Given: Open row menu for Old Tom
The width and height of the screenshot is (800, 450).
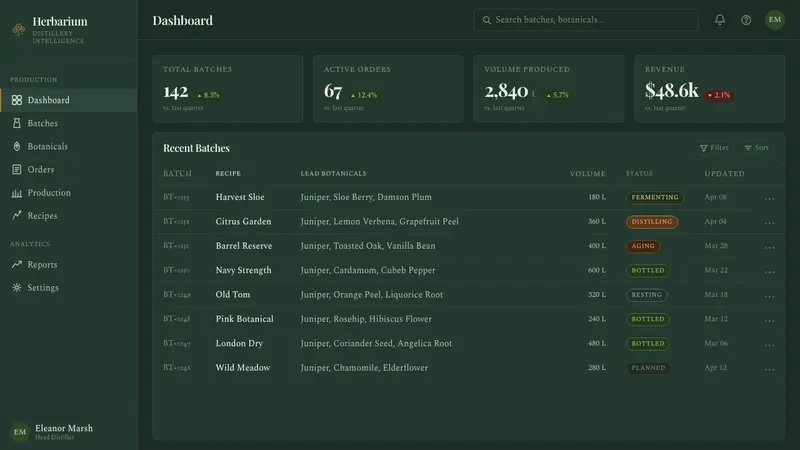Looking at the screenshot, I should [x=769, y=296].
